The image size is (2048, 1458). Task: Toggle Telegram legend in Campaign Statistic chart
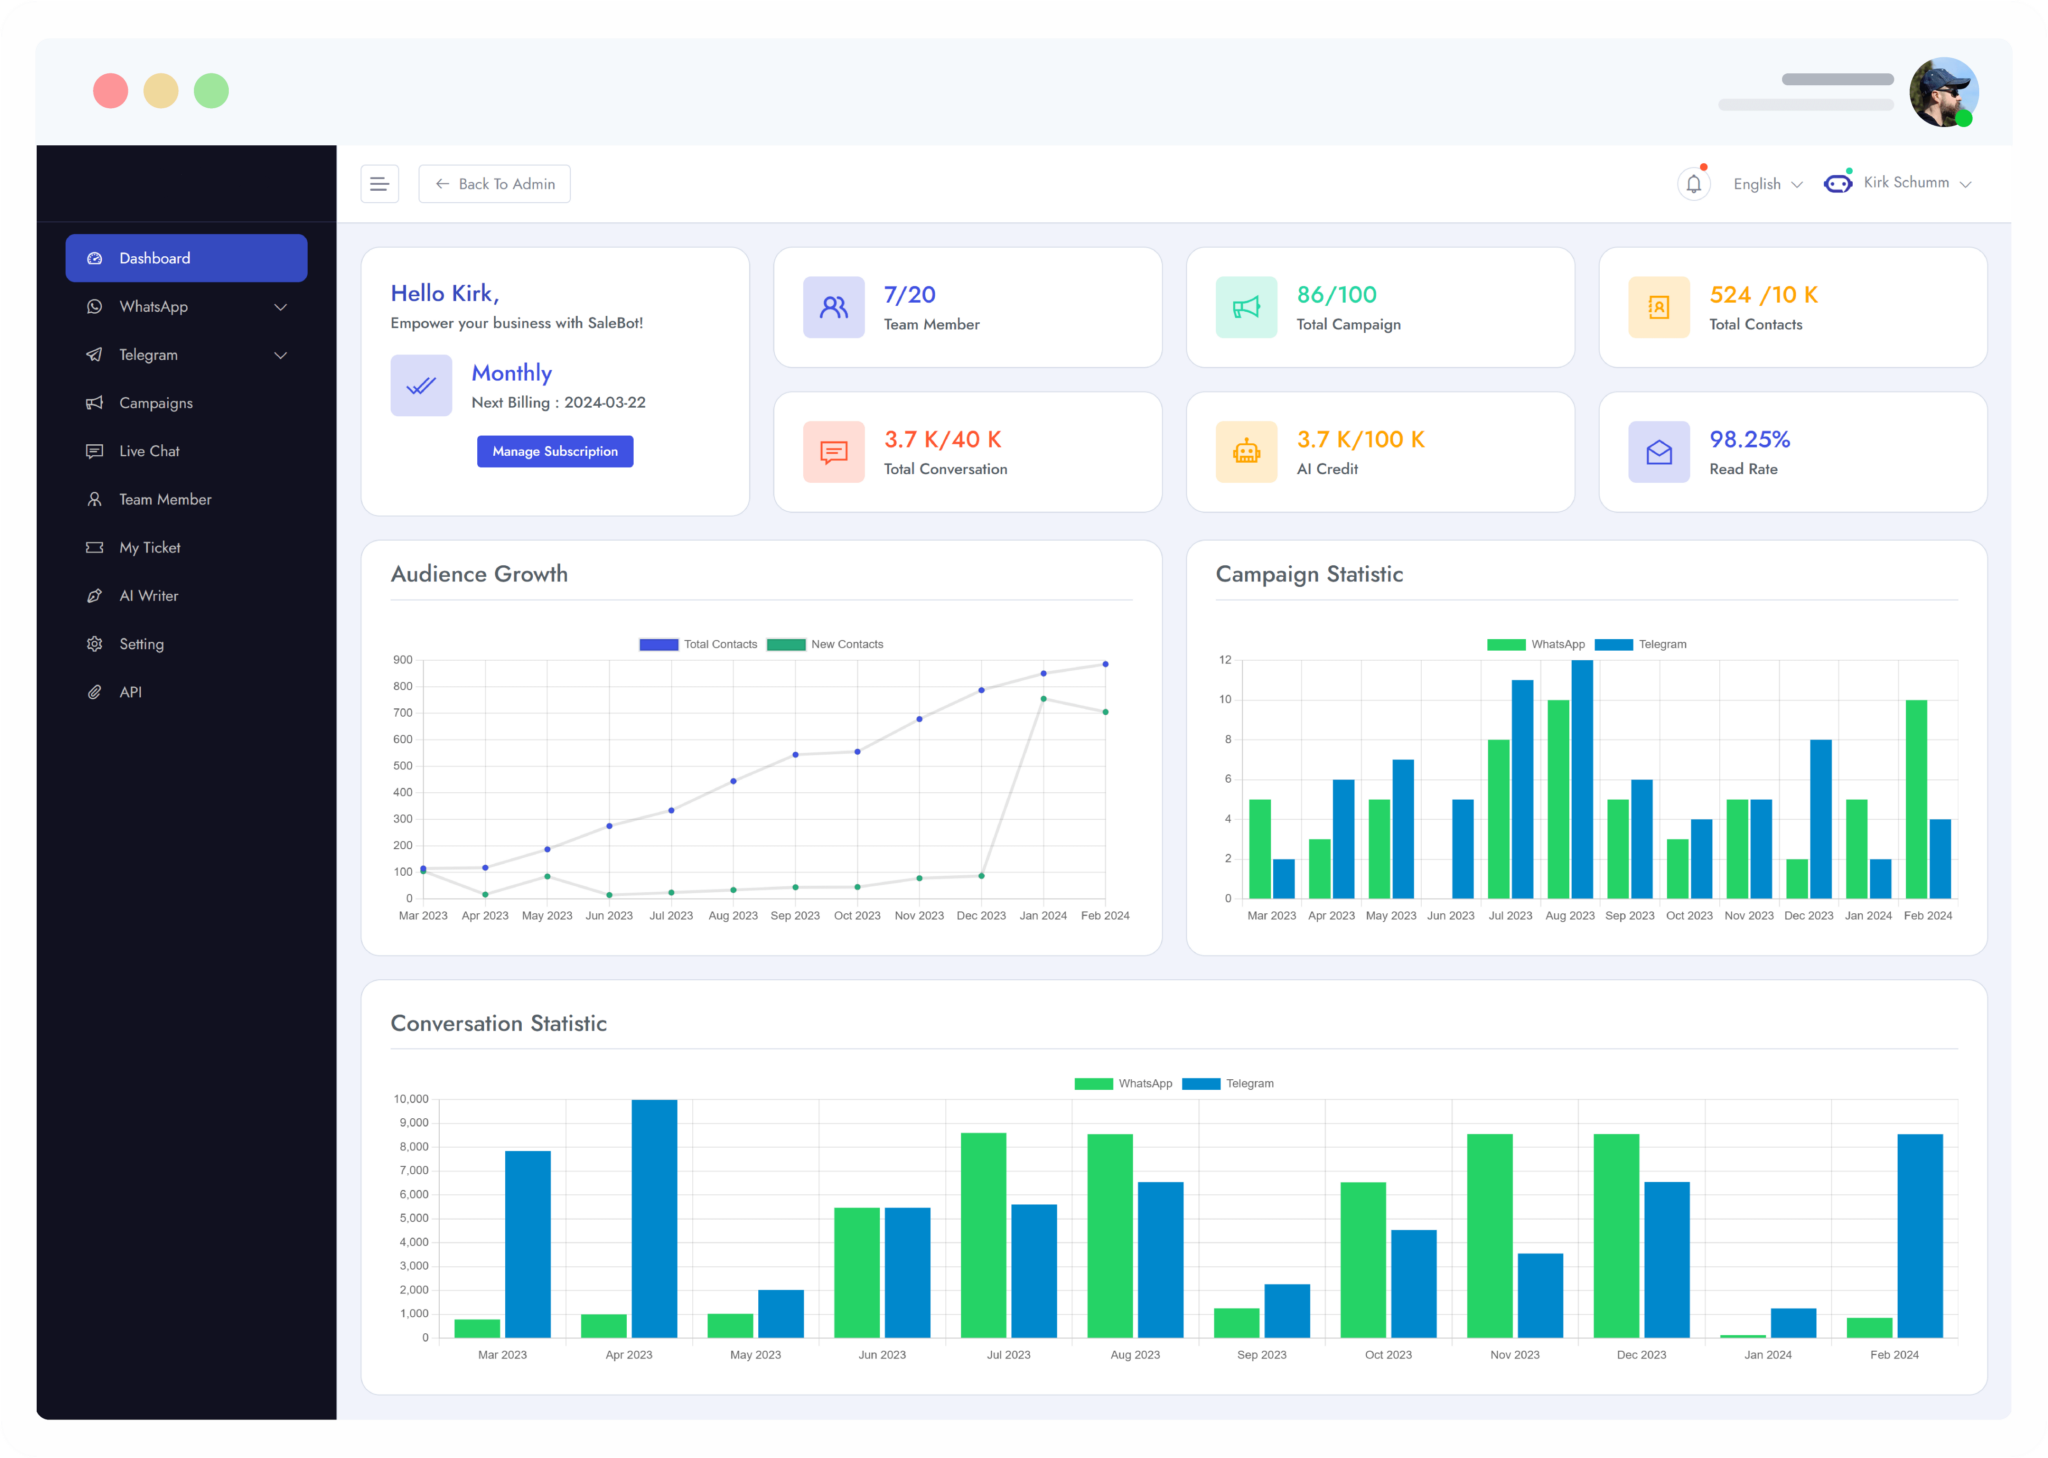pyautogui.click(x=1640, y=644)
